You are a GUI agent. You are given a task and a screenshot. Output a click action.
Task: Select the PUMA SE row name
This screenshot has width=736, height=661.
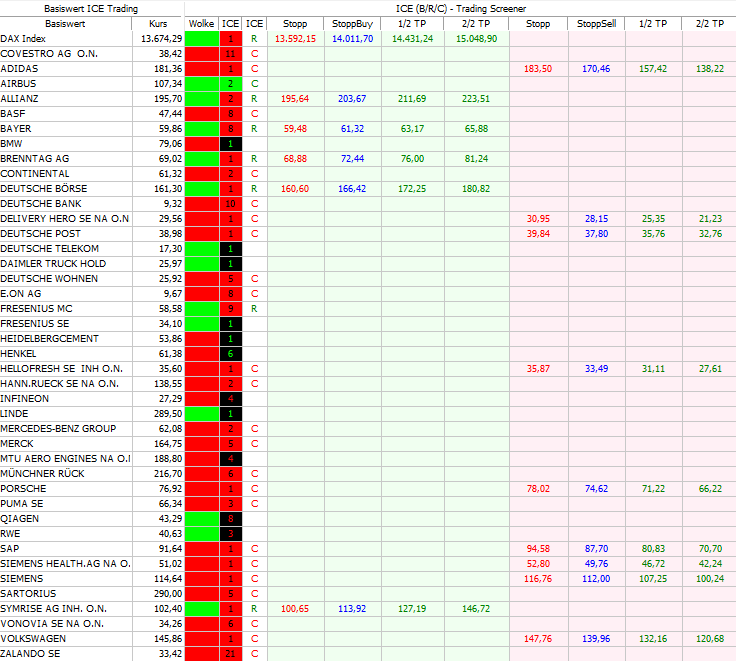pos(22,504)
